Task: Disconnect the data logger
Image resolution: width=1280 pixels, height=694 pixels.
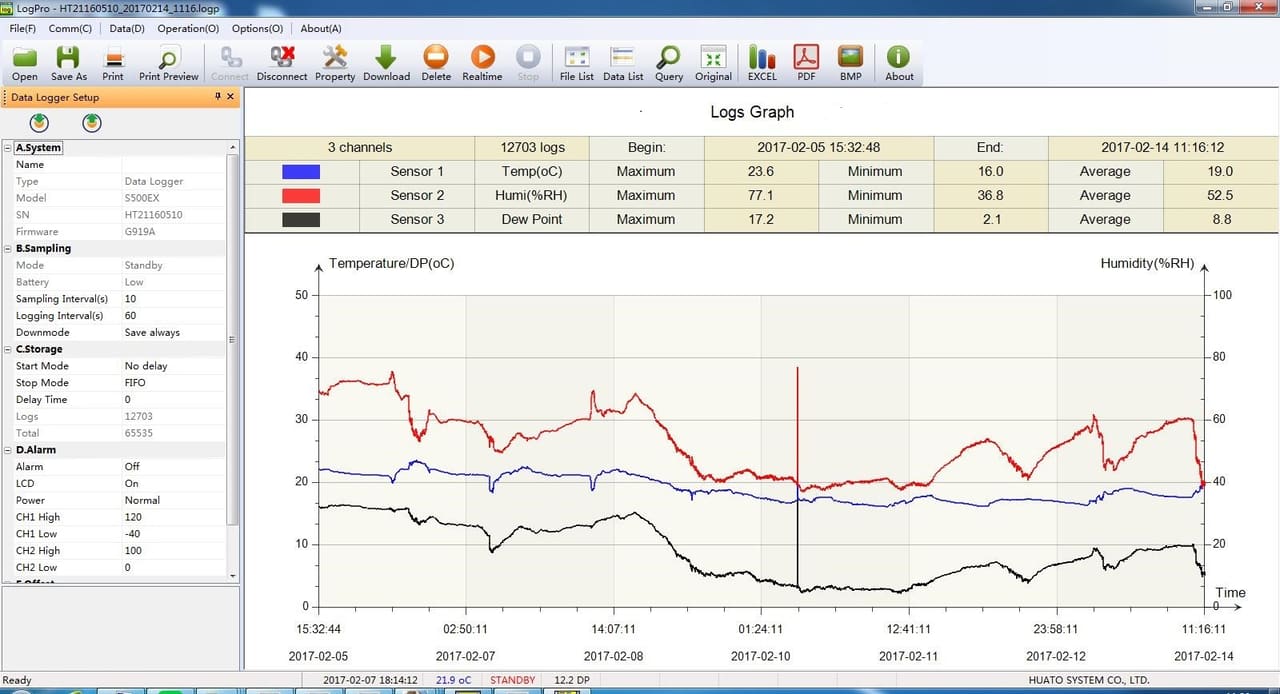Action: [282, 63]
